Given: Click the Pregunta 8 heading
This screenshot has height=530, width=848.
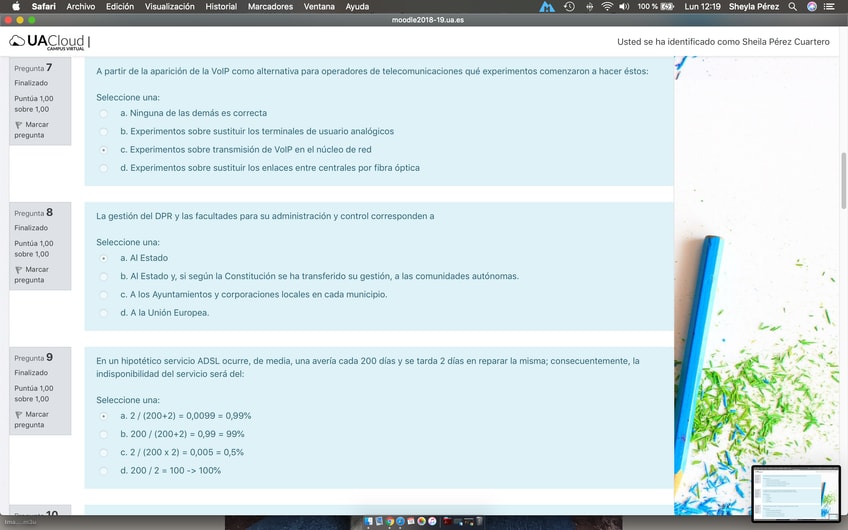Looking at the screenshot, I should [x=33, y=213].
